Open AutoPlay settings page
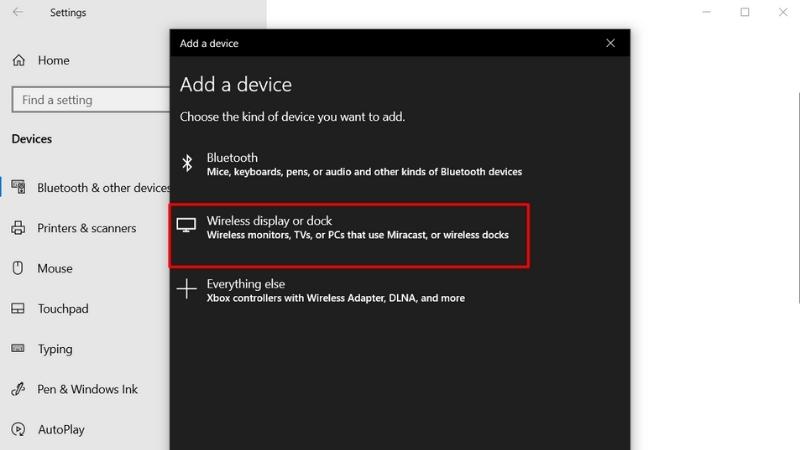This screenshot has height=450, width=800. coord(61,430)
